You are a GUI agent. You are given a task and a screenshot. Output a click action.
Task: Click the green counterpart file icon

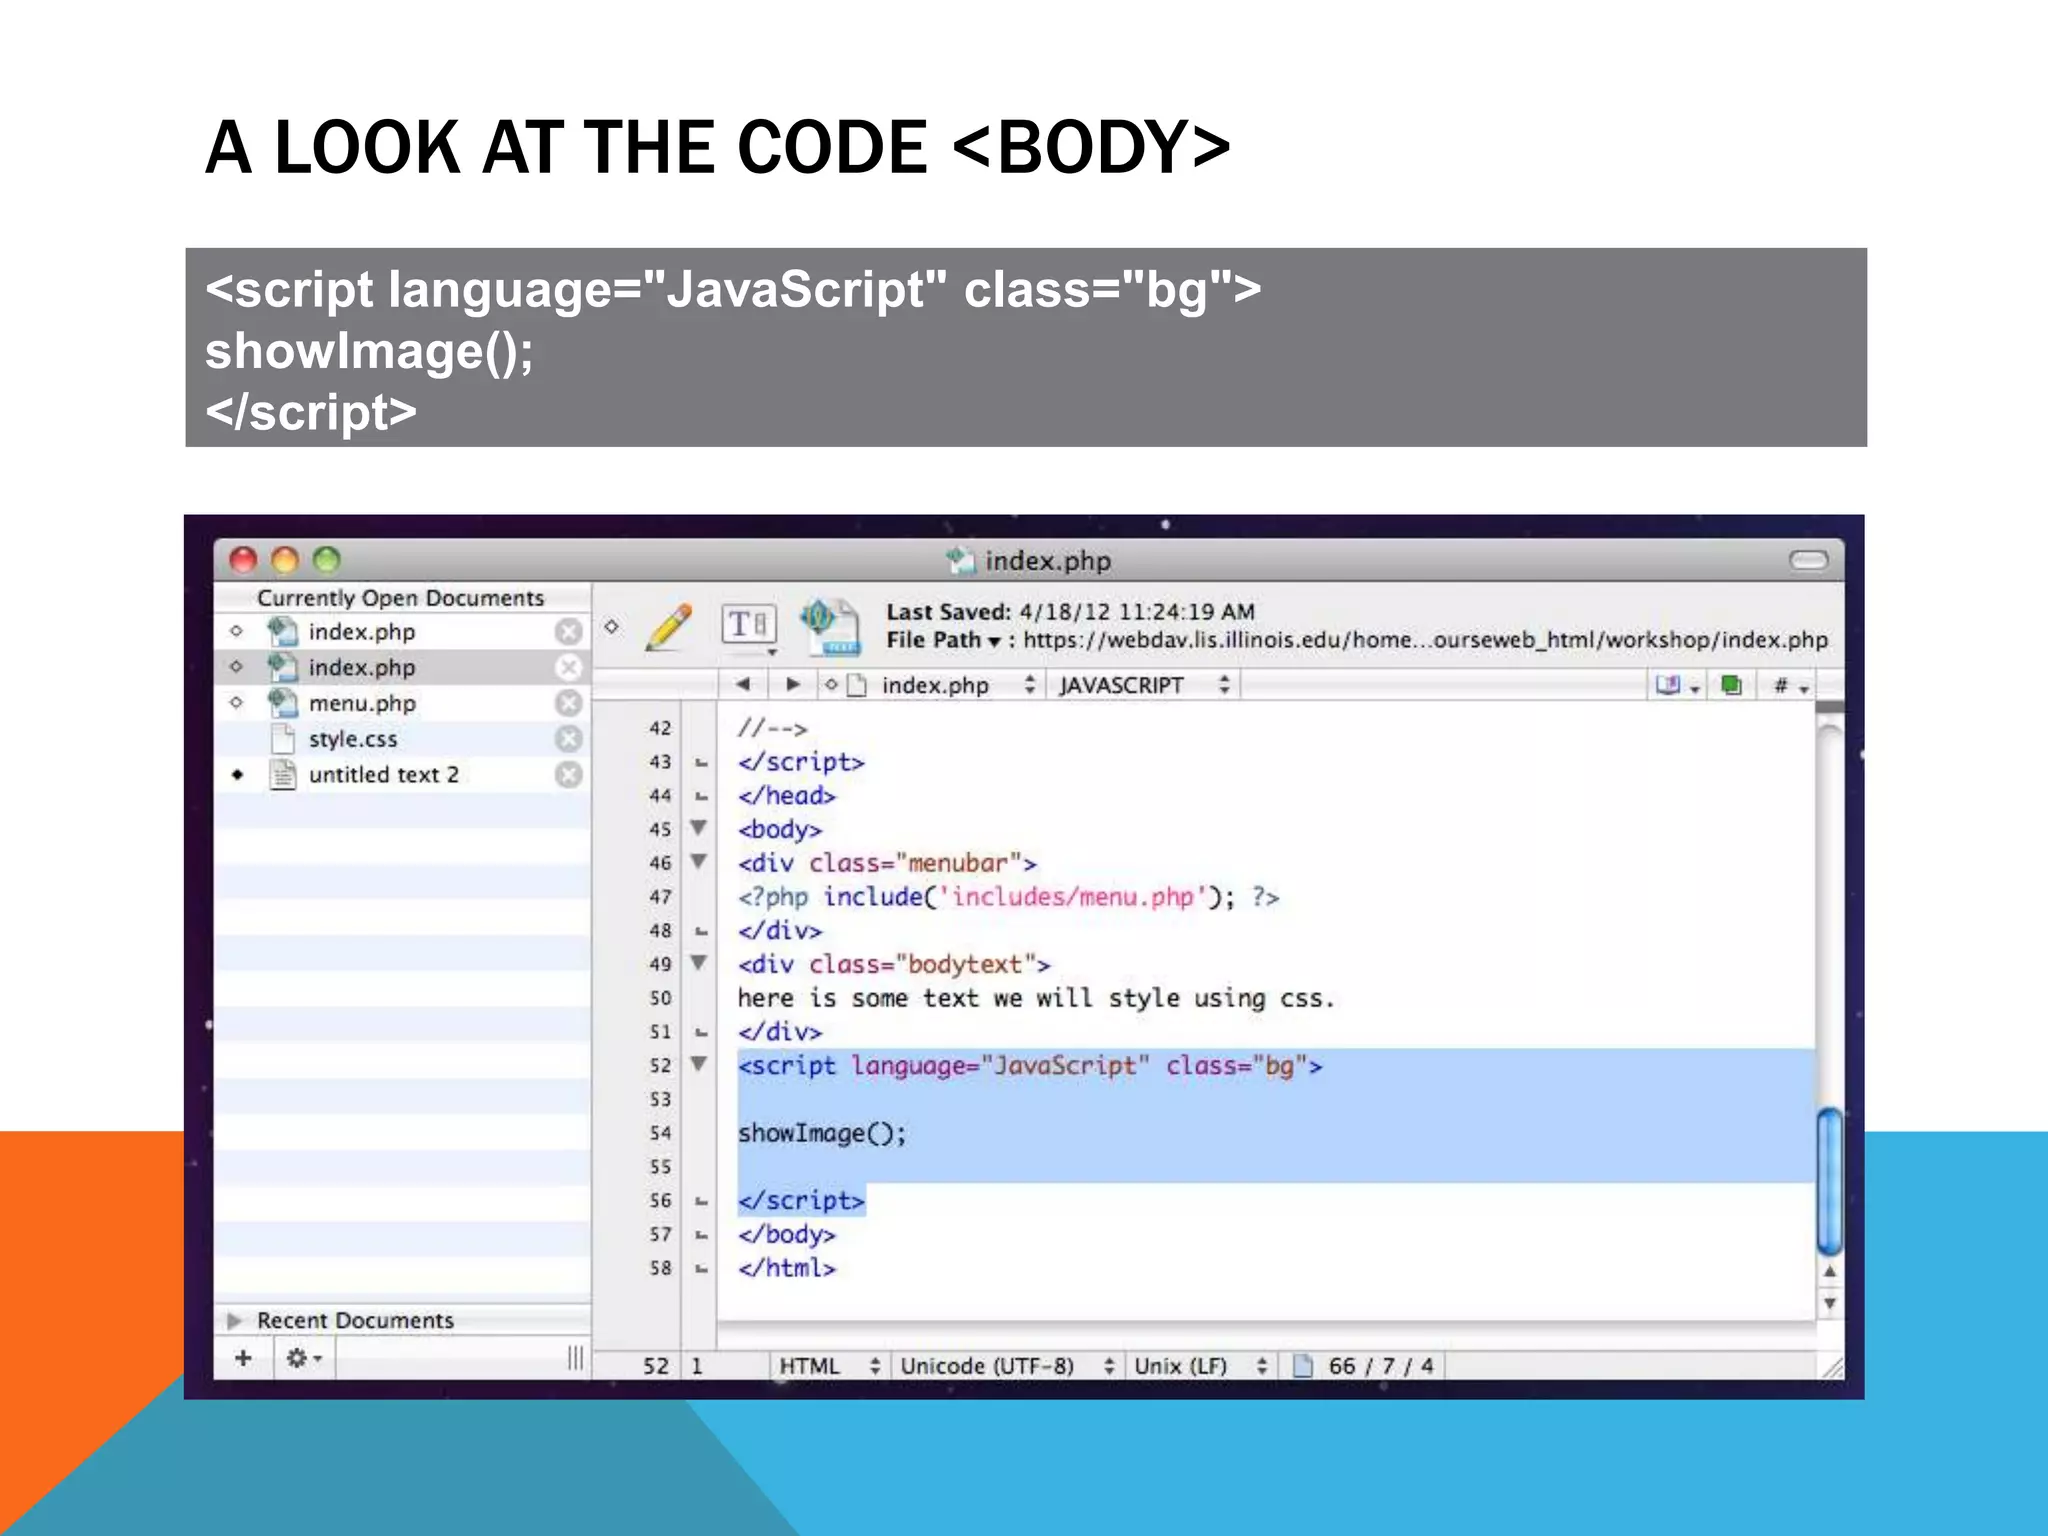point(1731,686)
